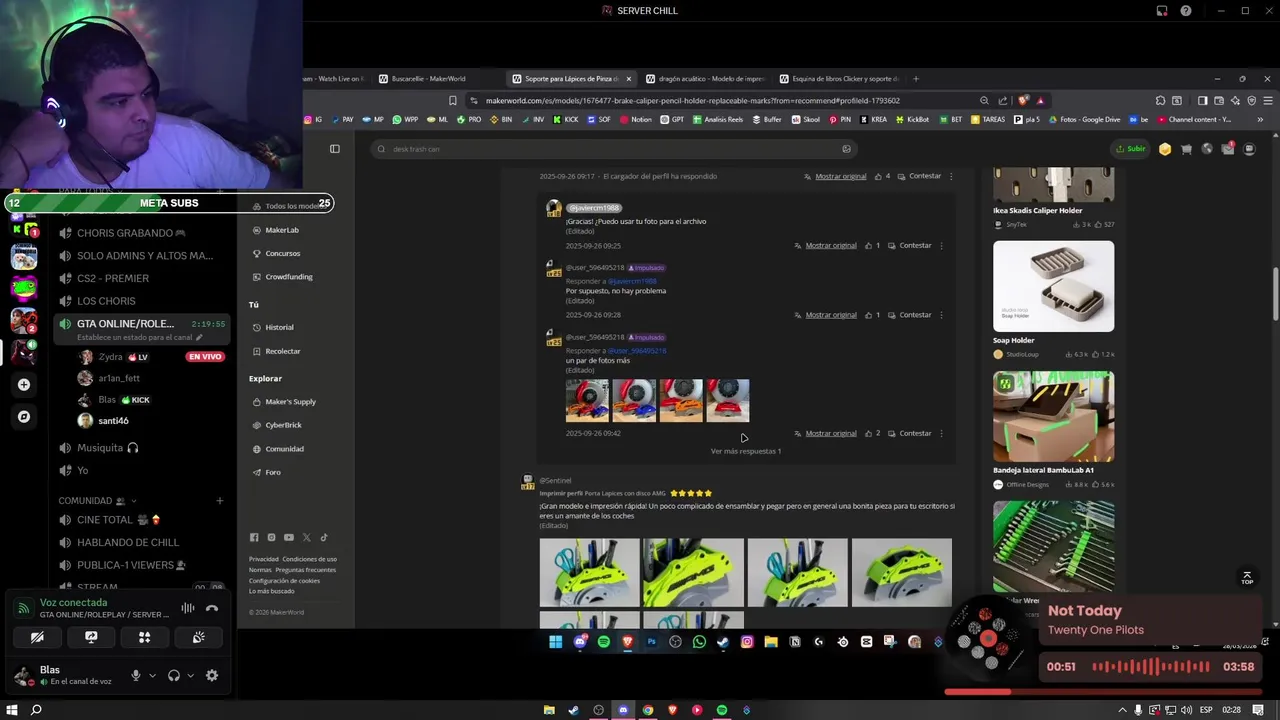Open MakerWorld notifications with red badge

pos(1228,149)
